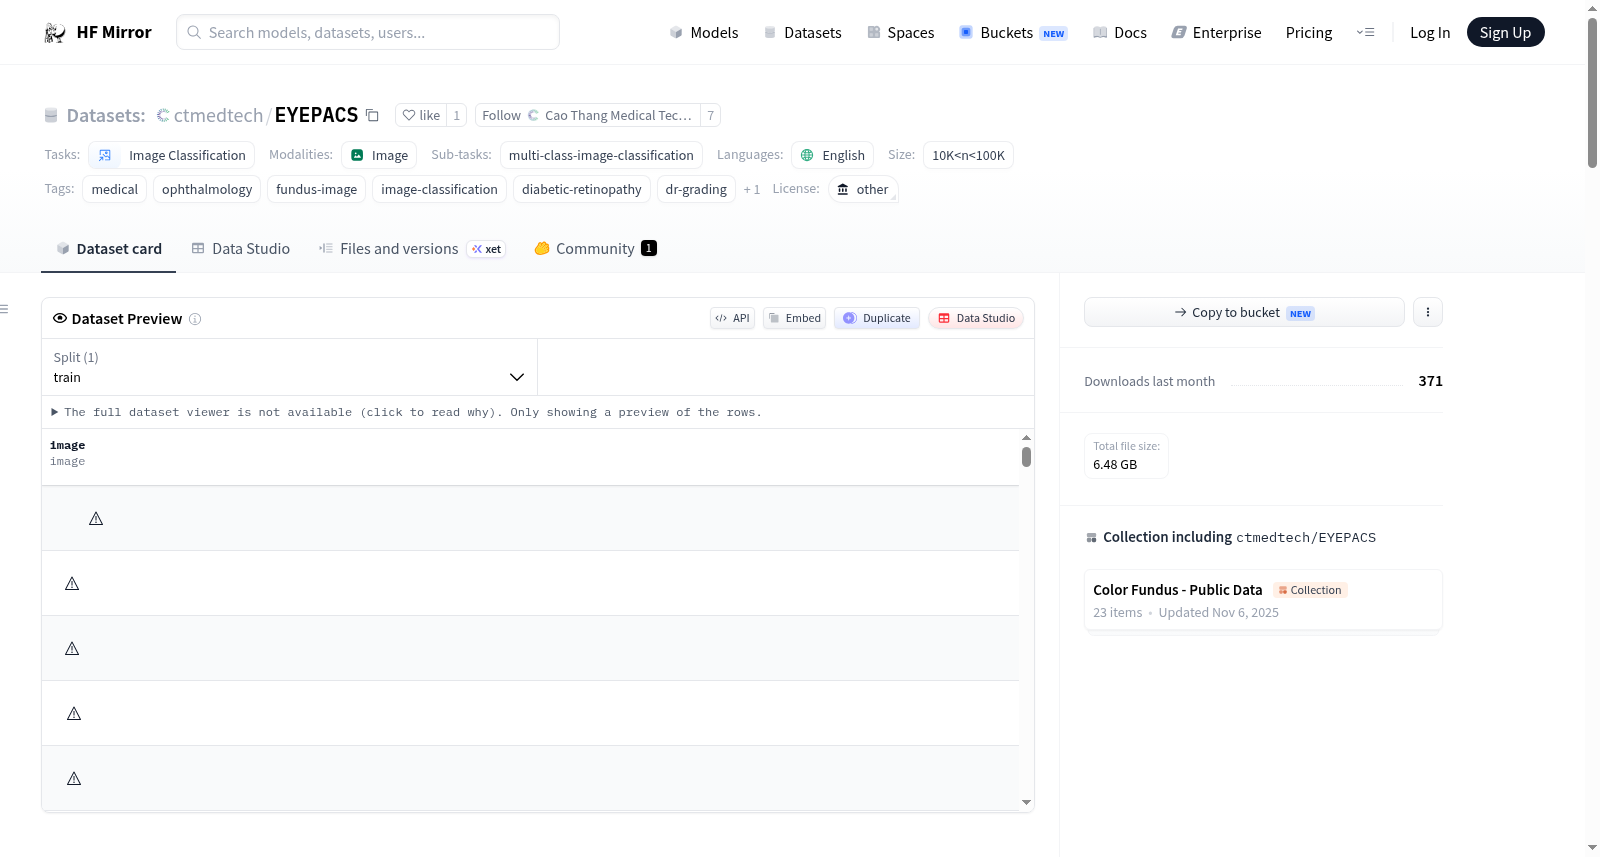Click the Embed button

click(795, 318)
